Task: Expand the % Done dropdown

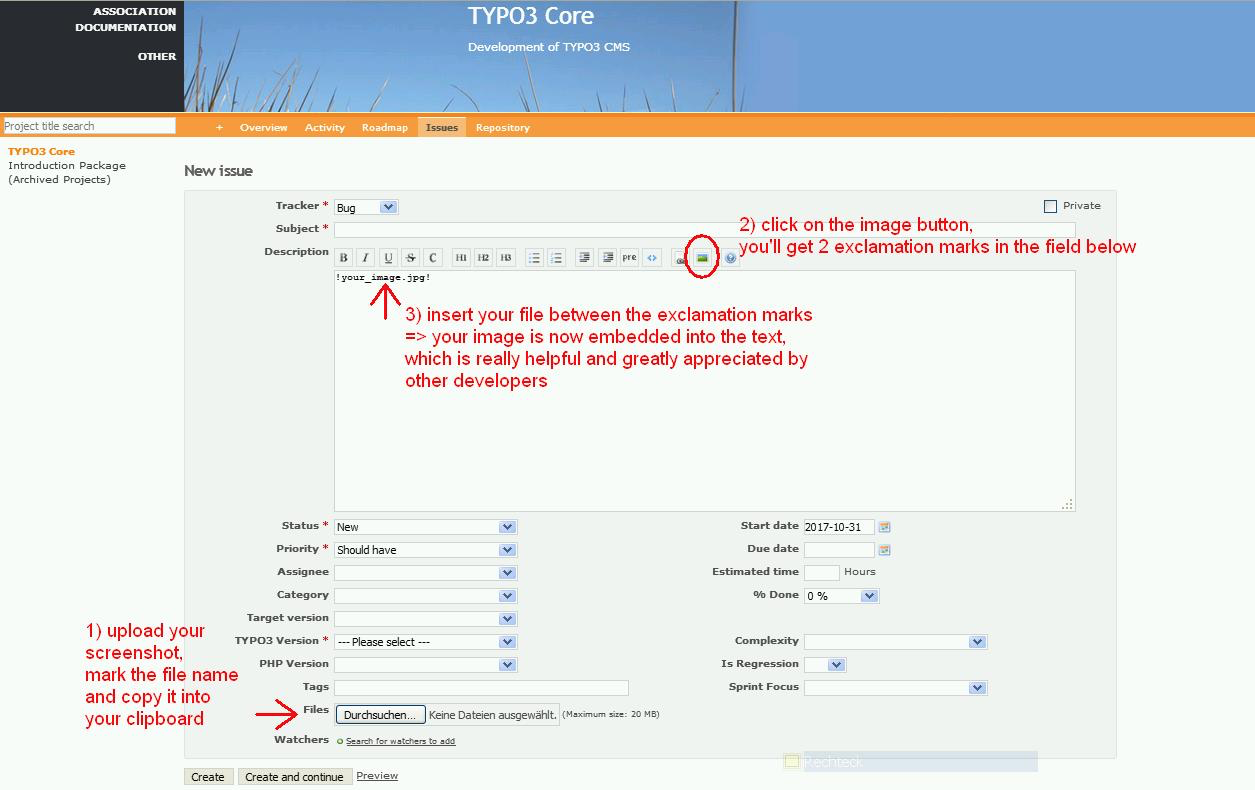Action: [841, 595]
